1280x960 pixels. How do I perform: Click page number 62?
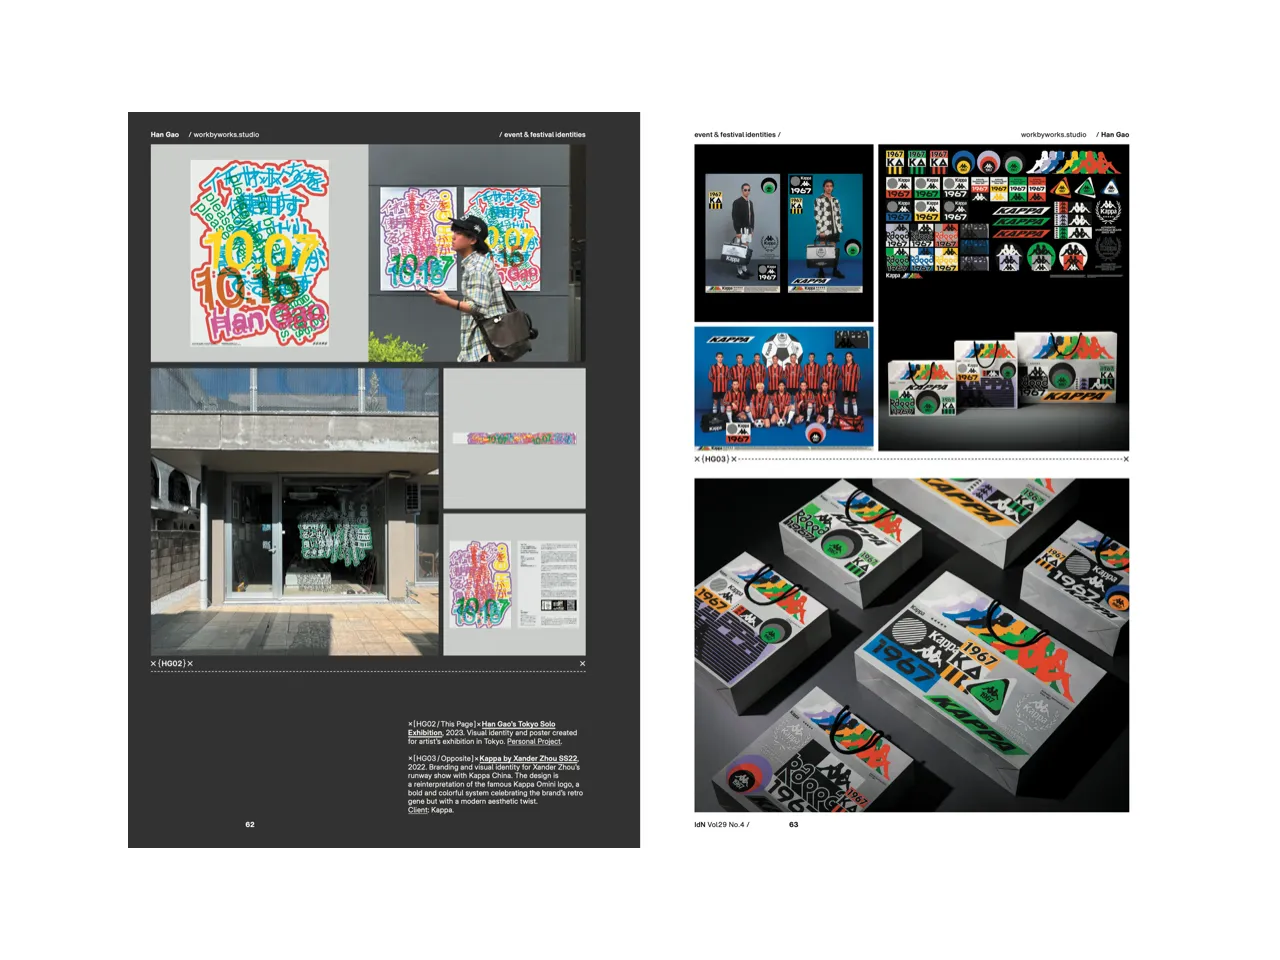[x=250, y=825]
